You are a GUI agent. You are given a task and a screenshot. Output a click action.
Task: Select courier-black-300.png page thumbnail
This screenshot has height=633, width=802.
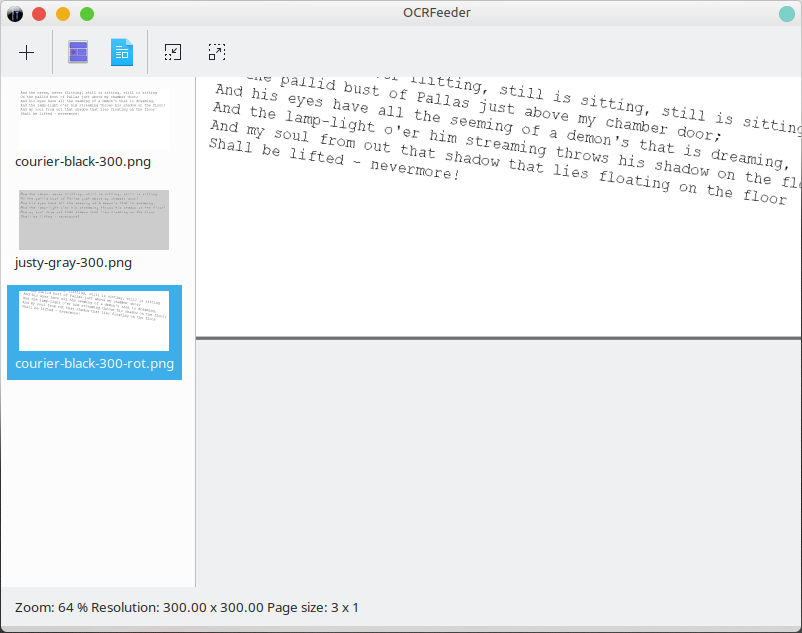click(94, 119)
